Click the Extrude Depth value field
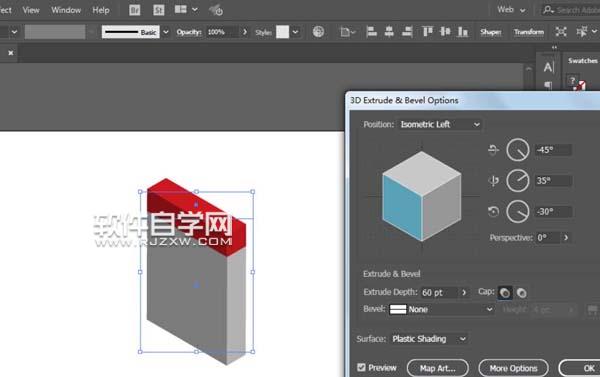This screenshot has height=377, width=600. tap(440, 293)
